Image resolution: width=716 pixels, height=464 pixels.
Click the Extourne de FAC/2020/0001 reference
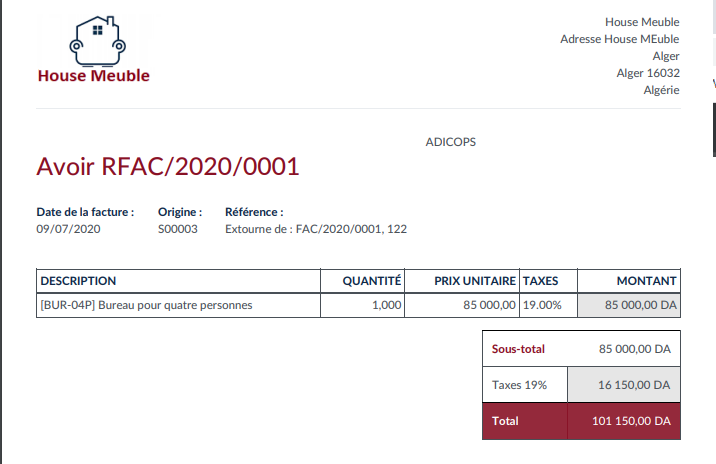[x=316, y=229]
